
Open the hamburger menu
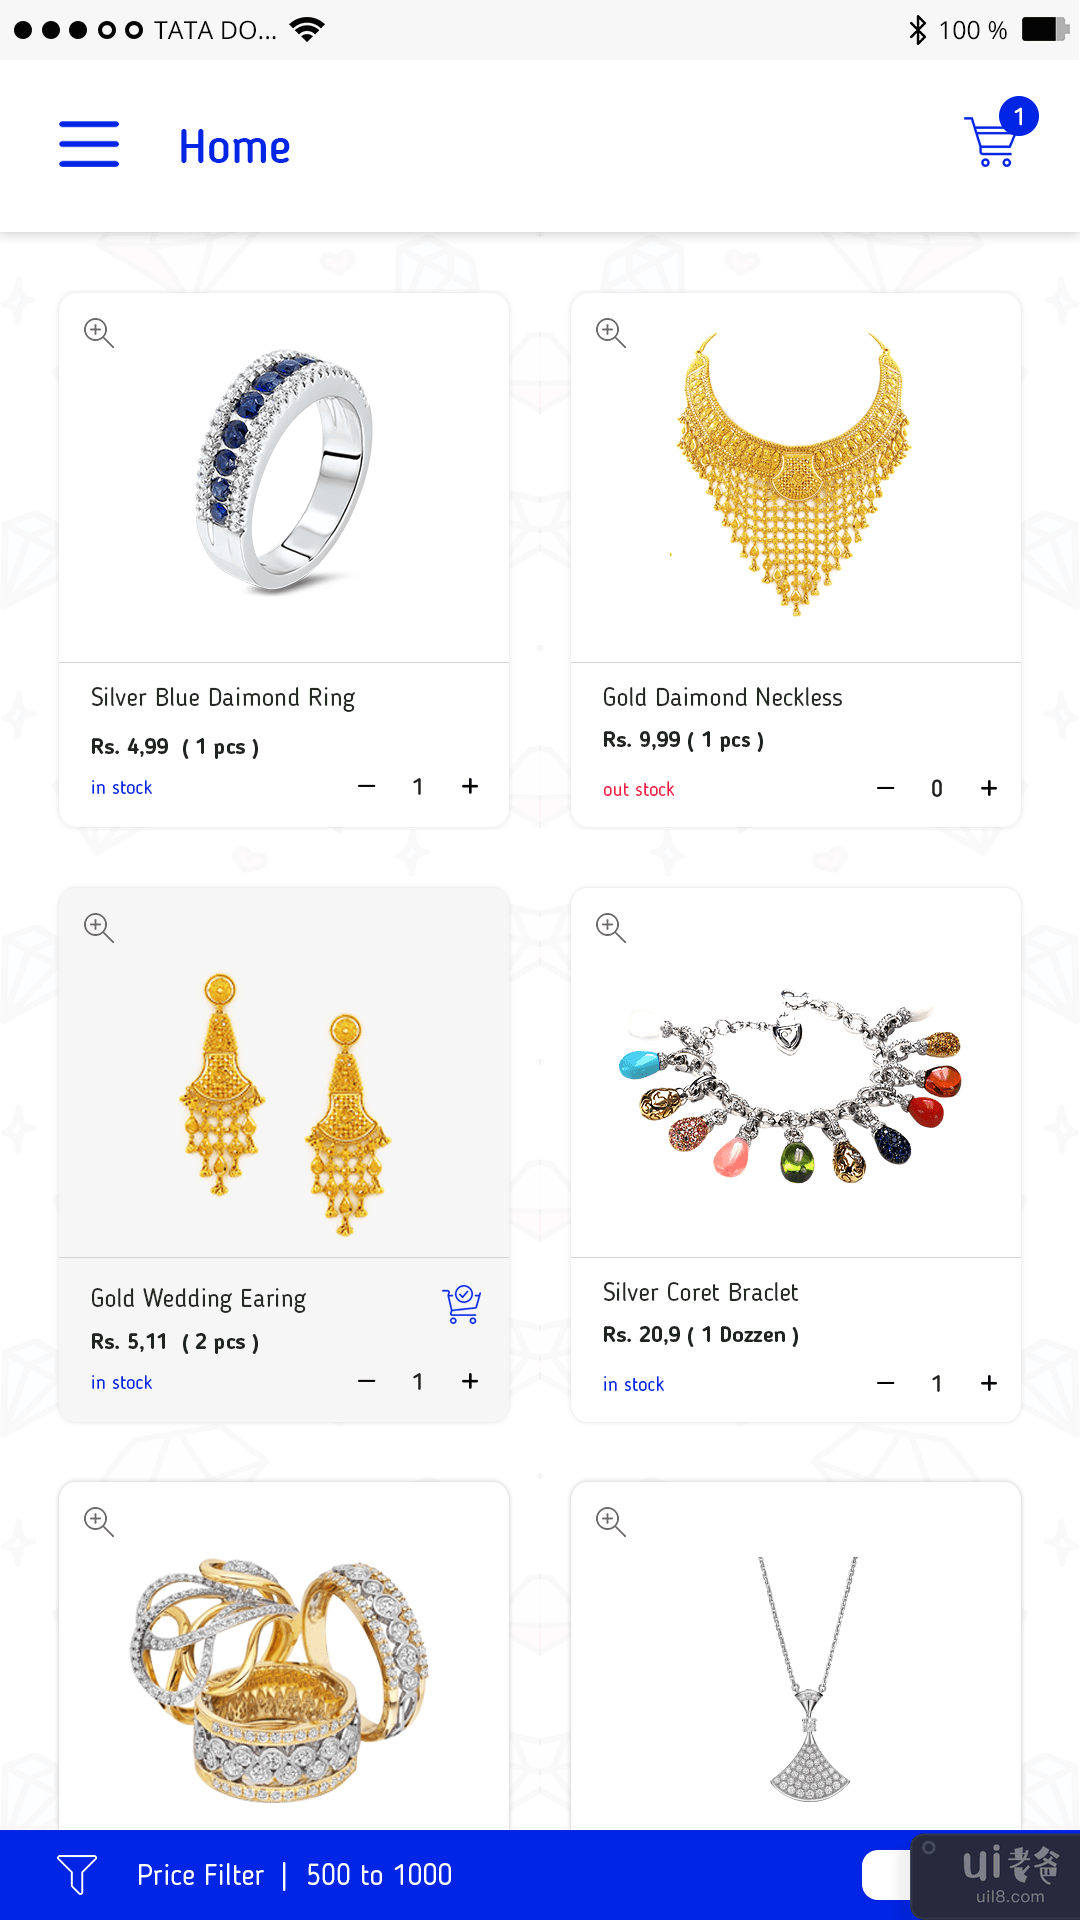point(89,144)
